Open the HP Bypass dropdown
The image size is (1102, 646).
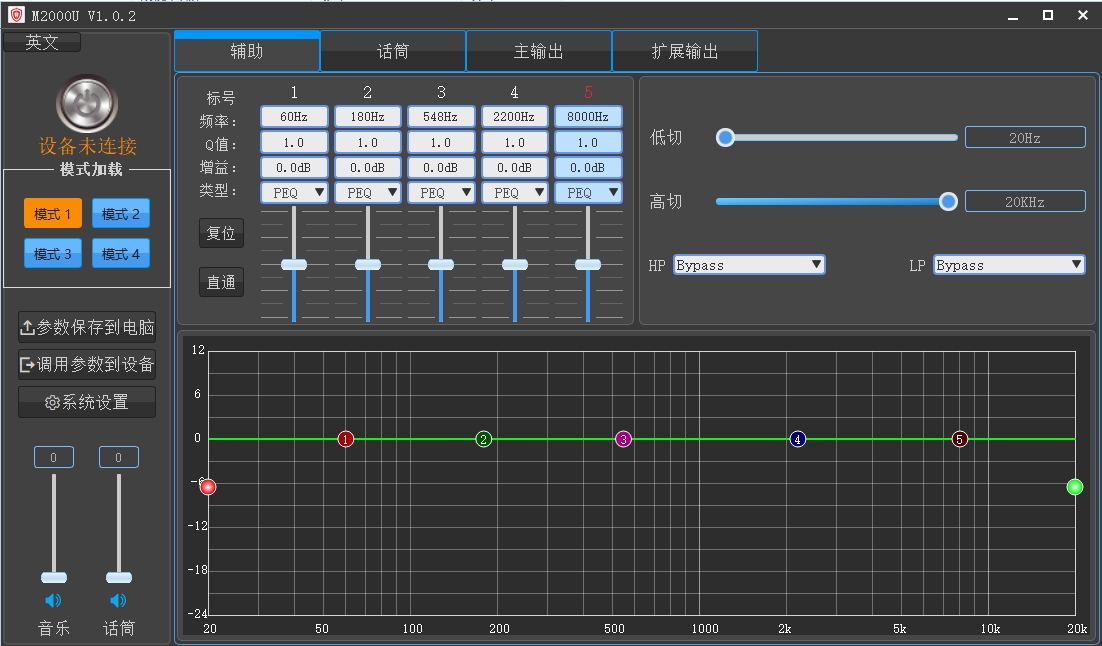point(749,265)
